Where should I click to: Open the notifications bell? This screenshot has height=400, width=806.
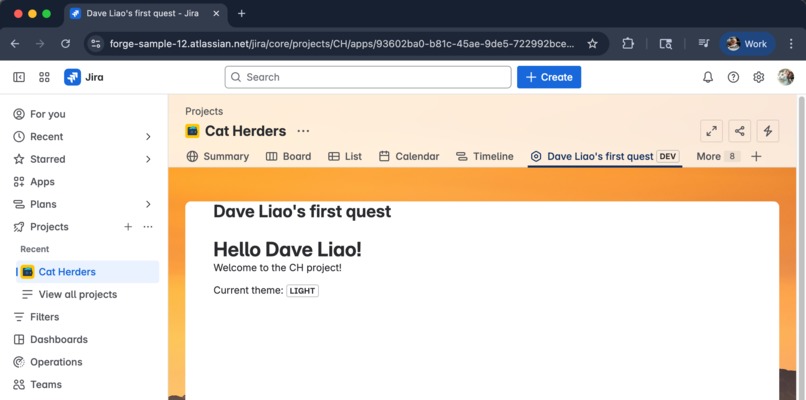click(708, 77)
